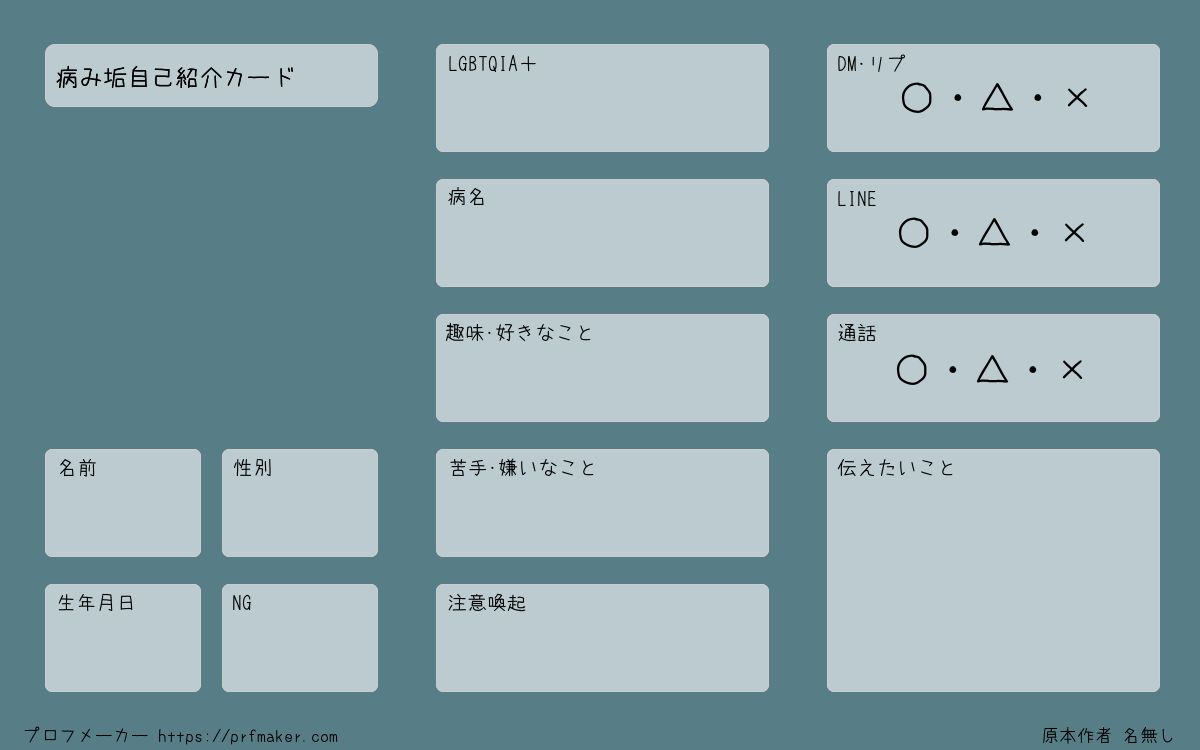This screenshot has width=1200, height=750.
Task: Click the large 伝えたいこと box
Action: pyautogui.click(x=993, y=570)
